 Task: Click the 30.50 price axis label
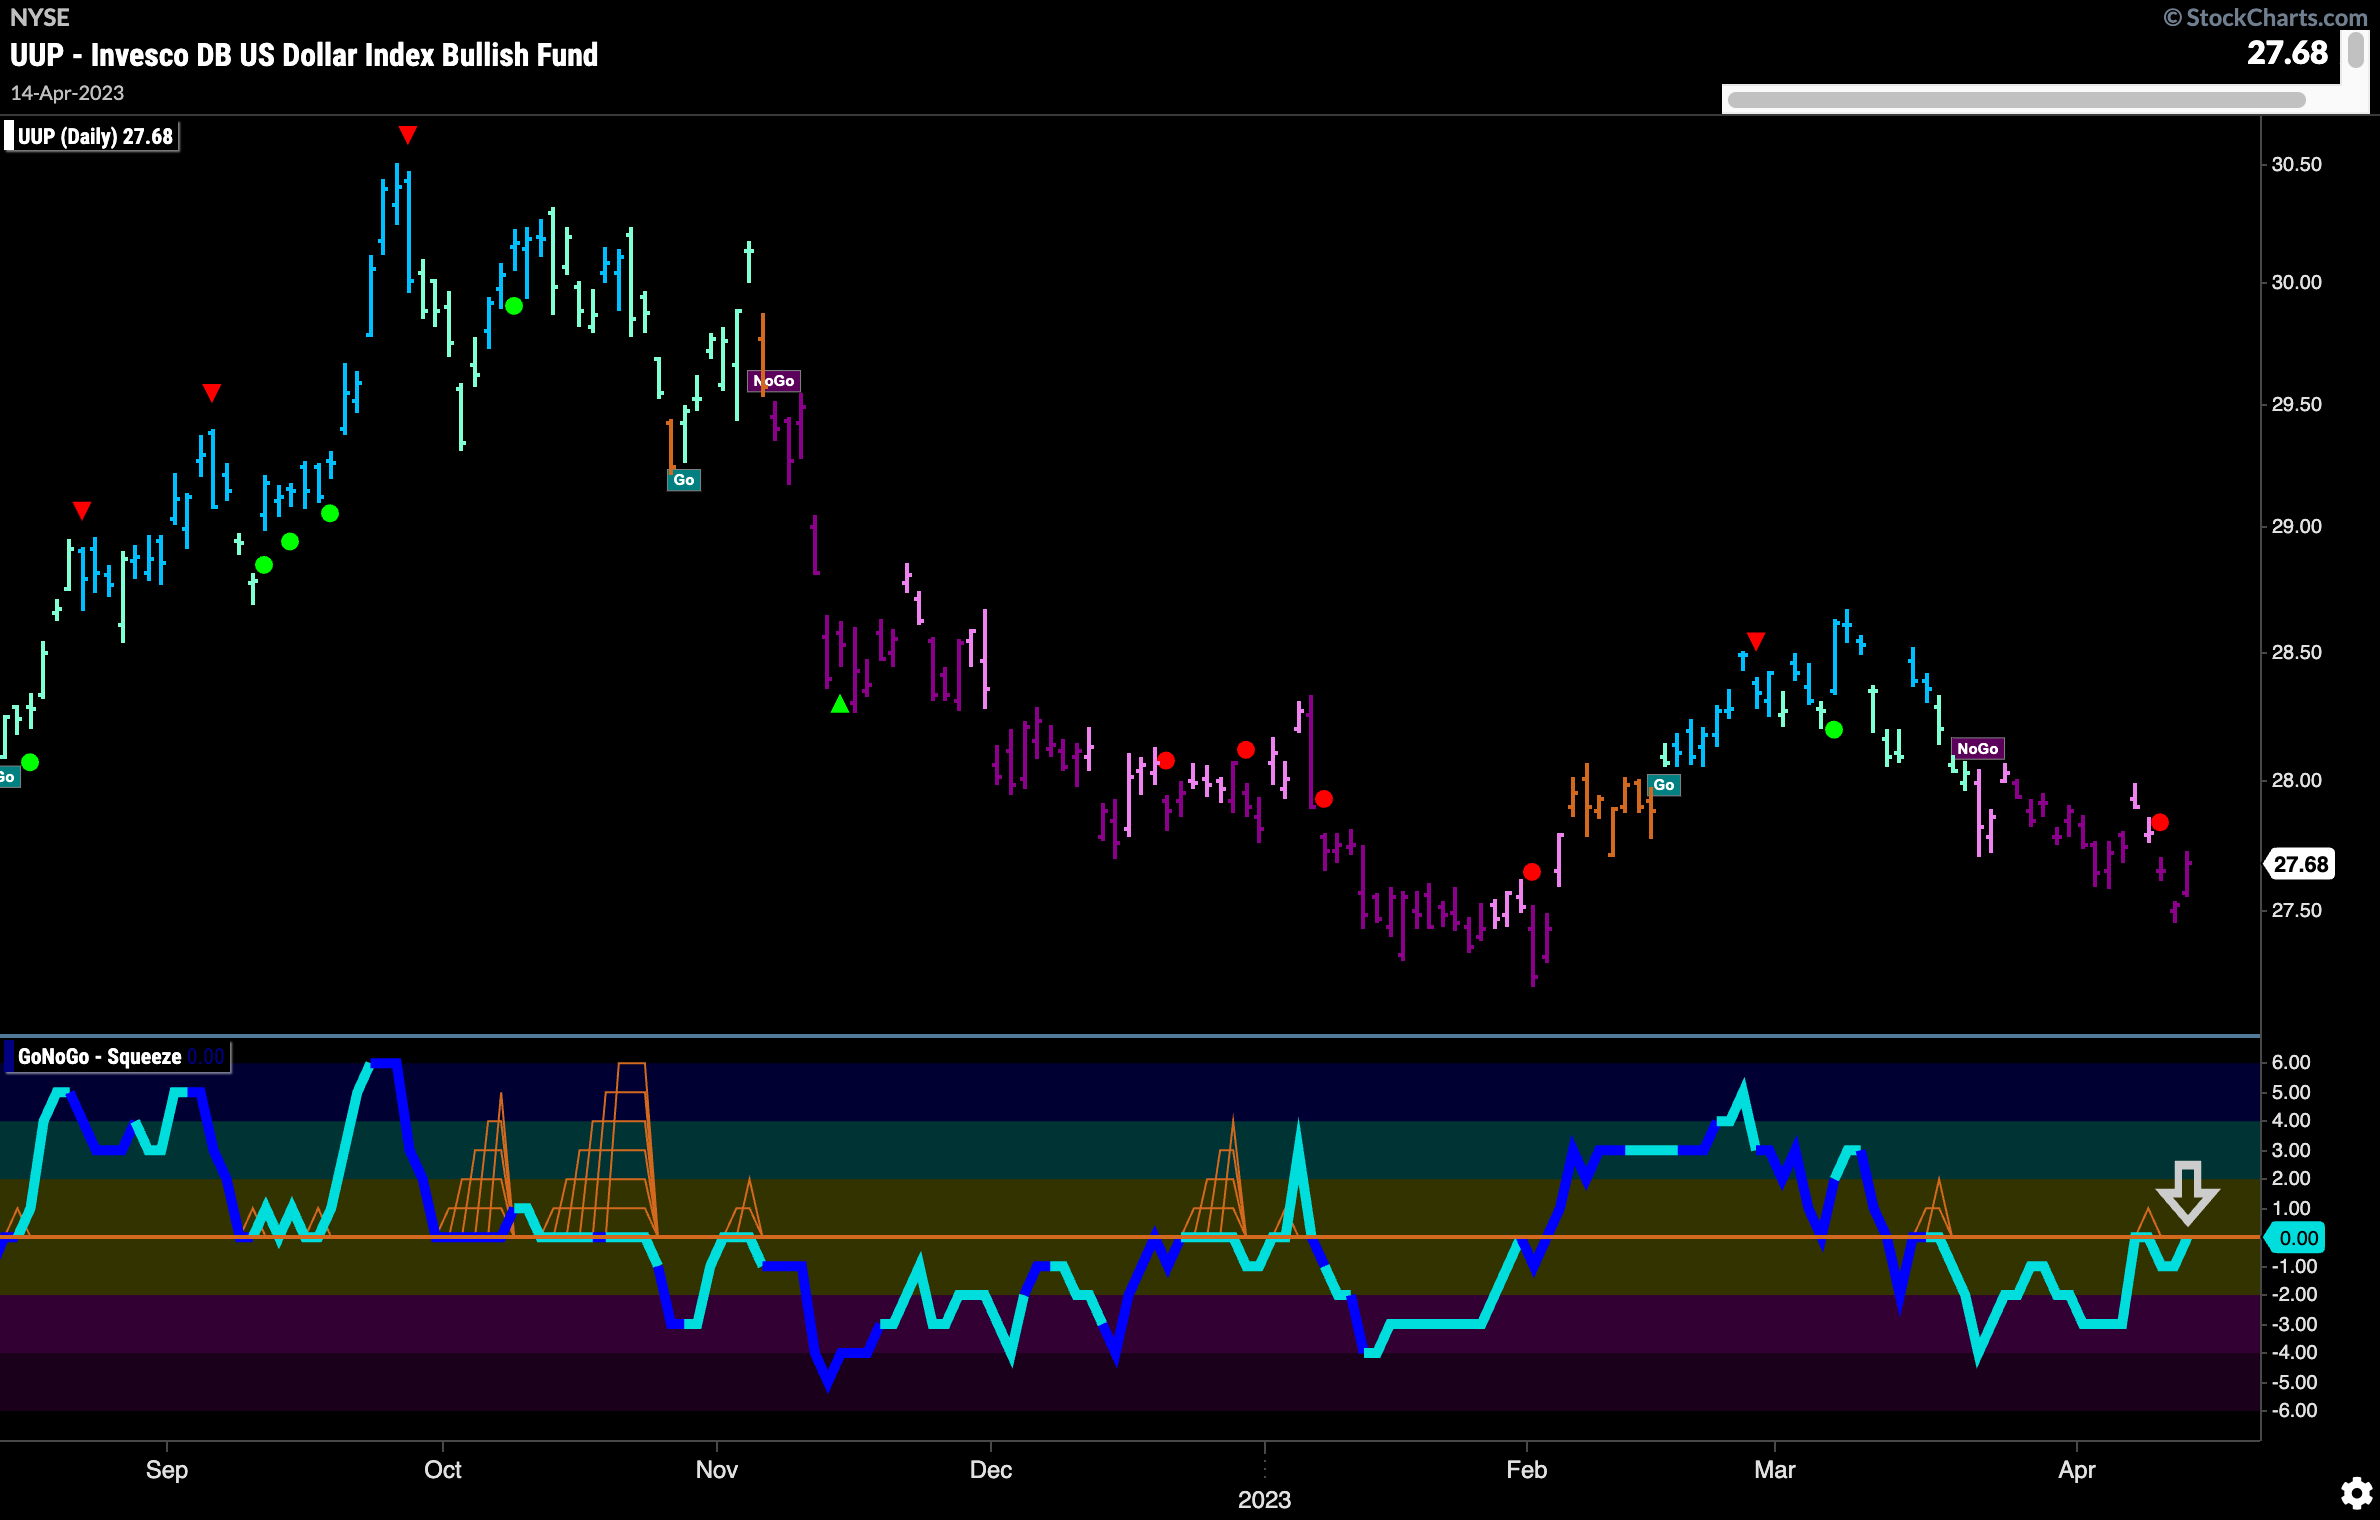(2296, 164)
